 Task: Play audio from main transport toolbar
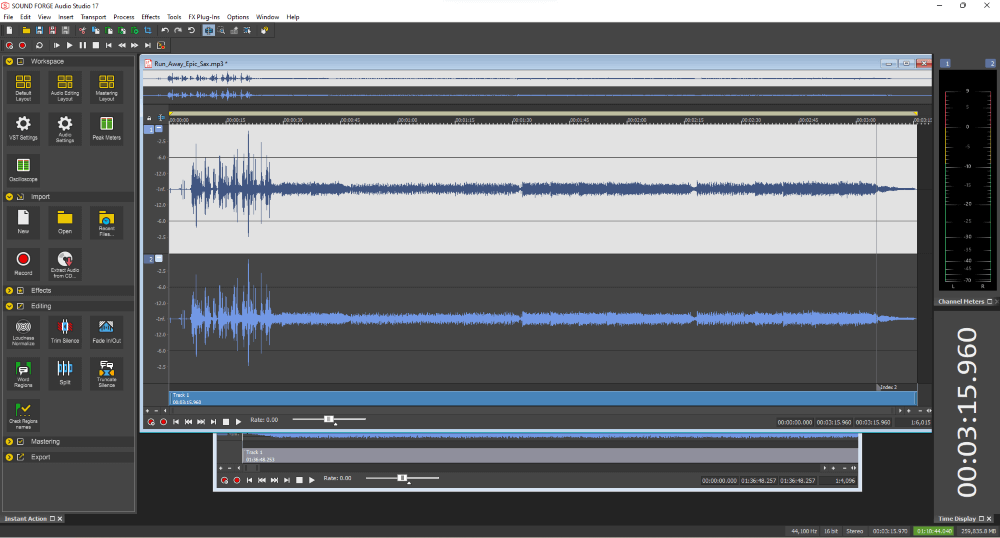pyautogui.click(x=70, y=45)
